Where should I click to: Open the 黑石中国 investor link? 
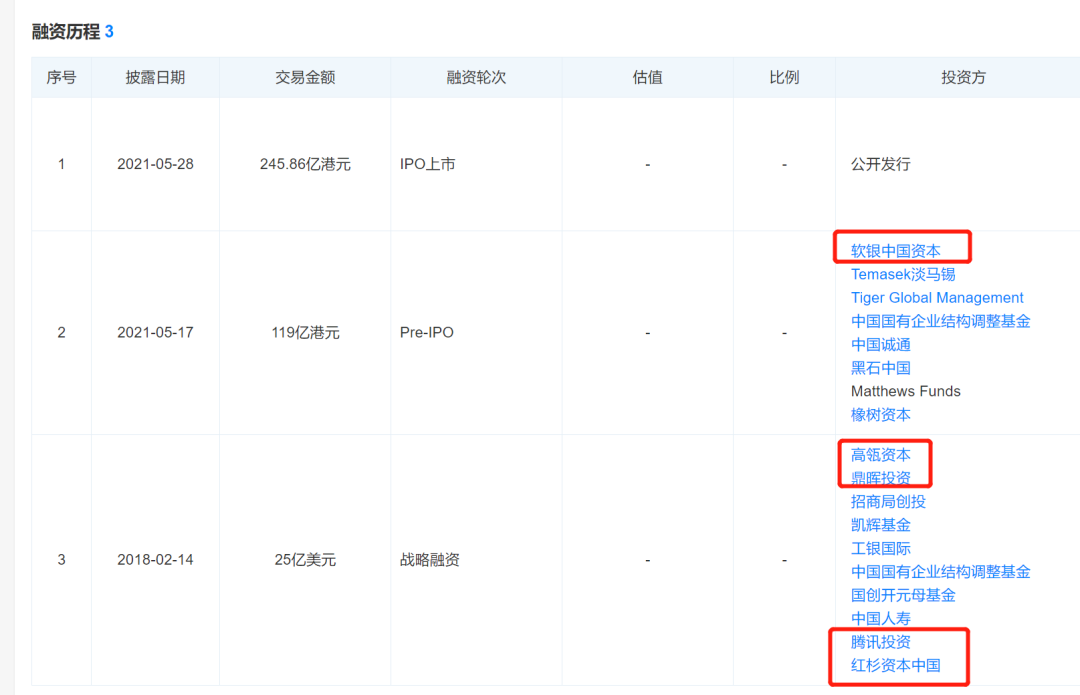pos(880,368)
